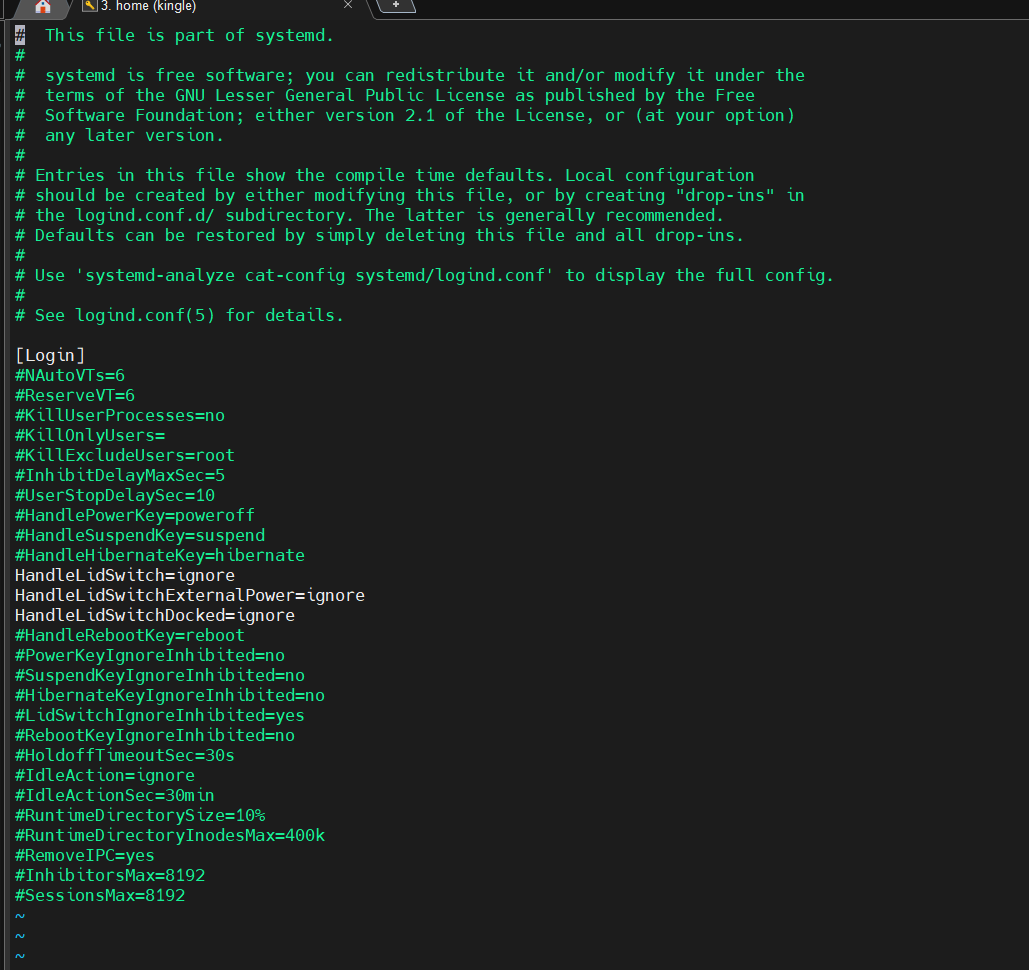Click '#RebootKeyIgnoreInhibited=no' line

[x=155, y=736]
